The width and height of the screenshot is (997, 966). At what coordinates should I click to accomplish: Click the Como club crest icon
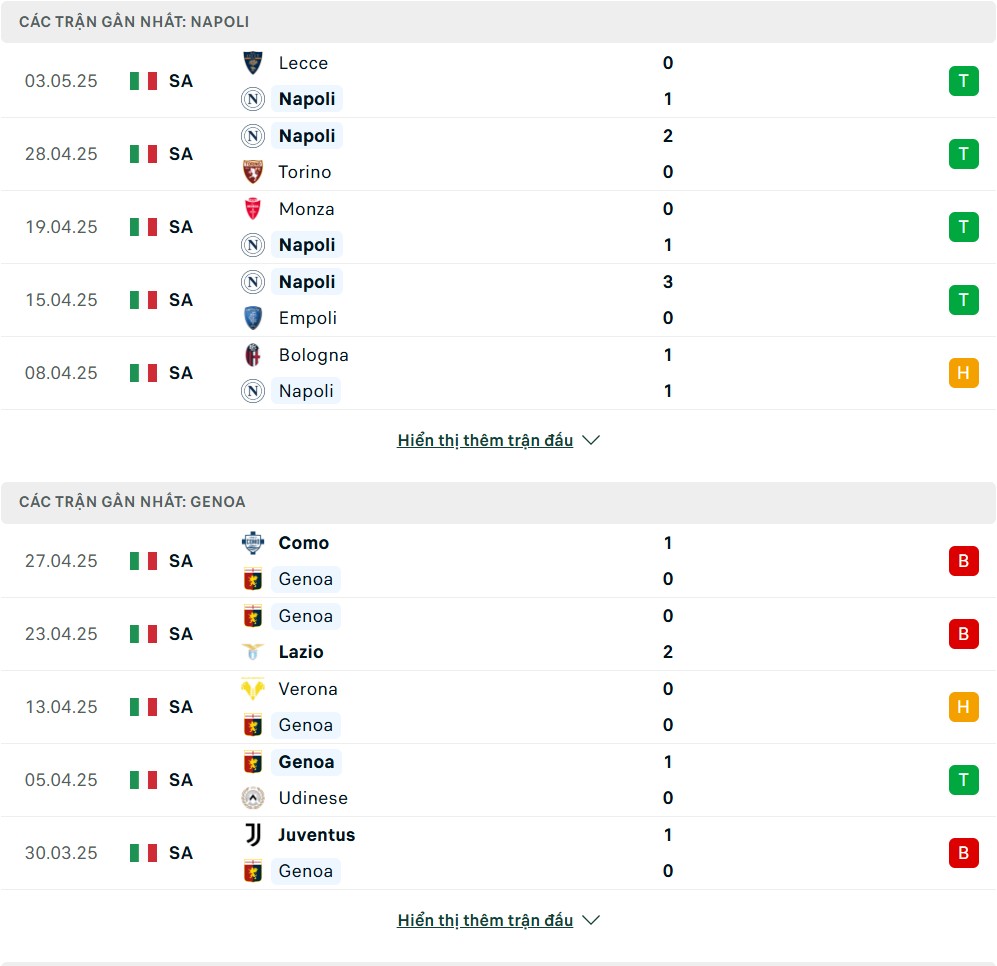pyautogui.click(x=253, y=542)
